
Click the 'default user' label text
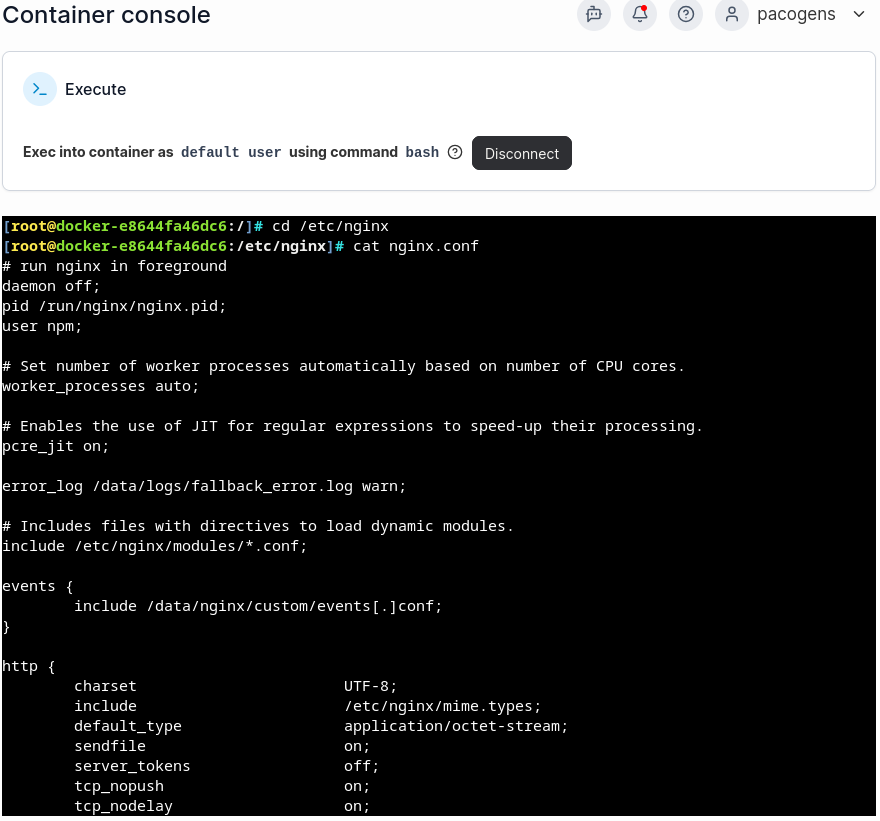click(231, 152)
